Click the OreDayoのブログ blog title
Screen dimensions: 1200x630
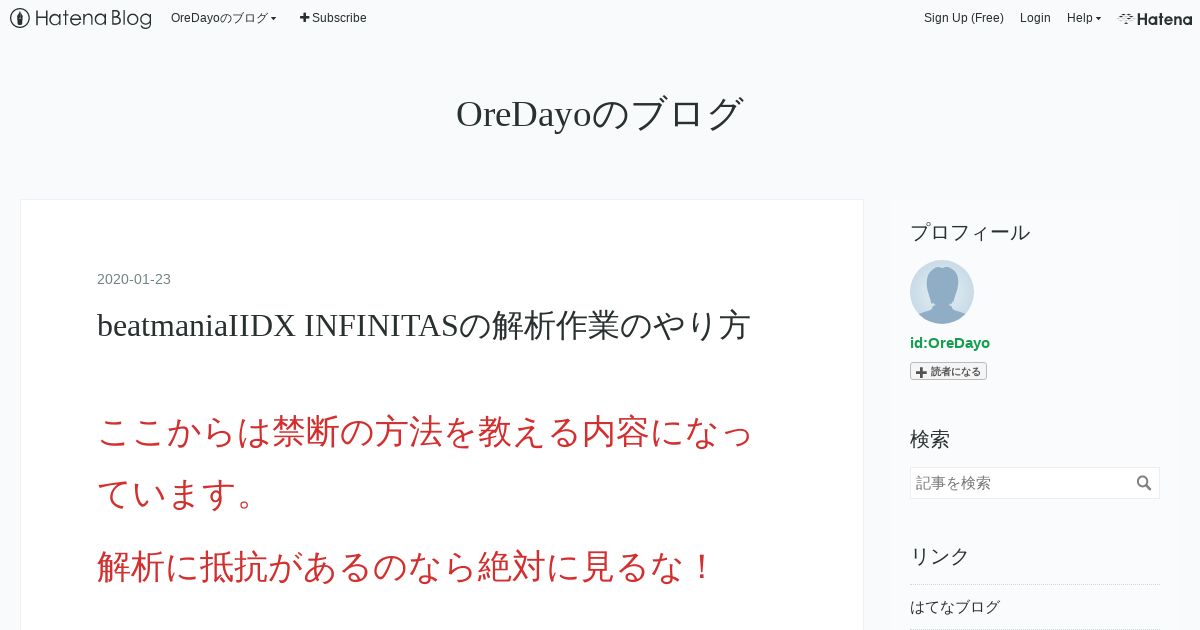[x=600, y=114]
